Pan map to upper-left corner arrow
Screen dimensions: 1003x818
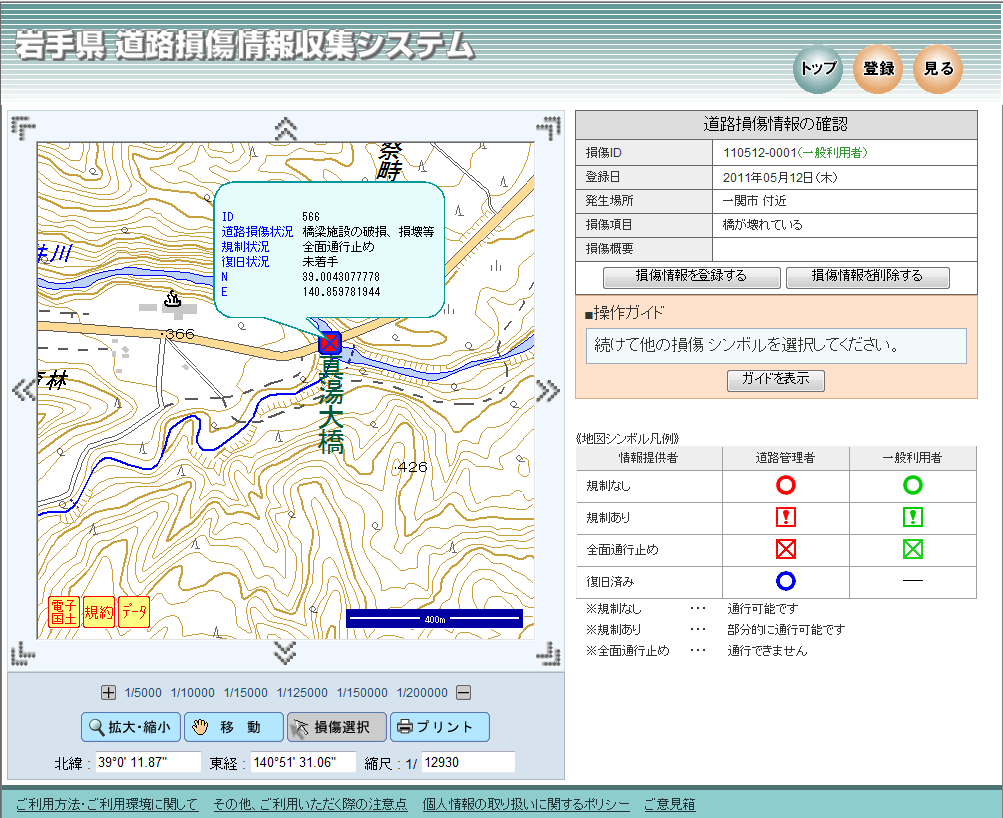(23, 128)
